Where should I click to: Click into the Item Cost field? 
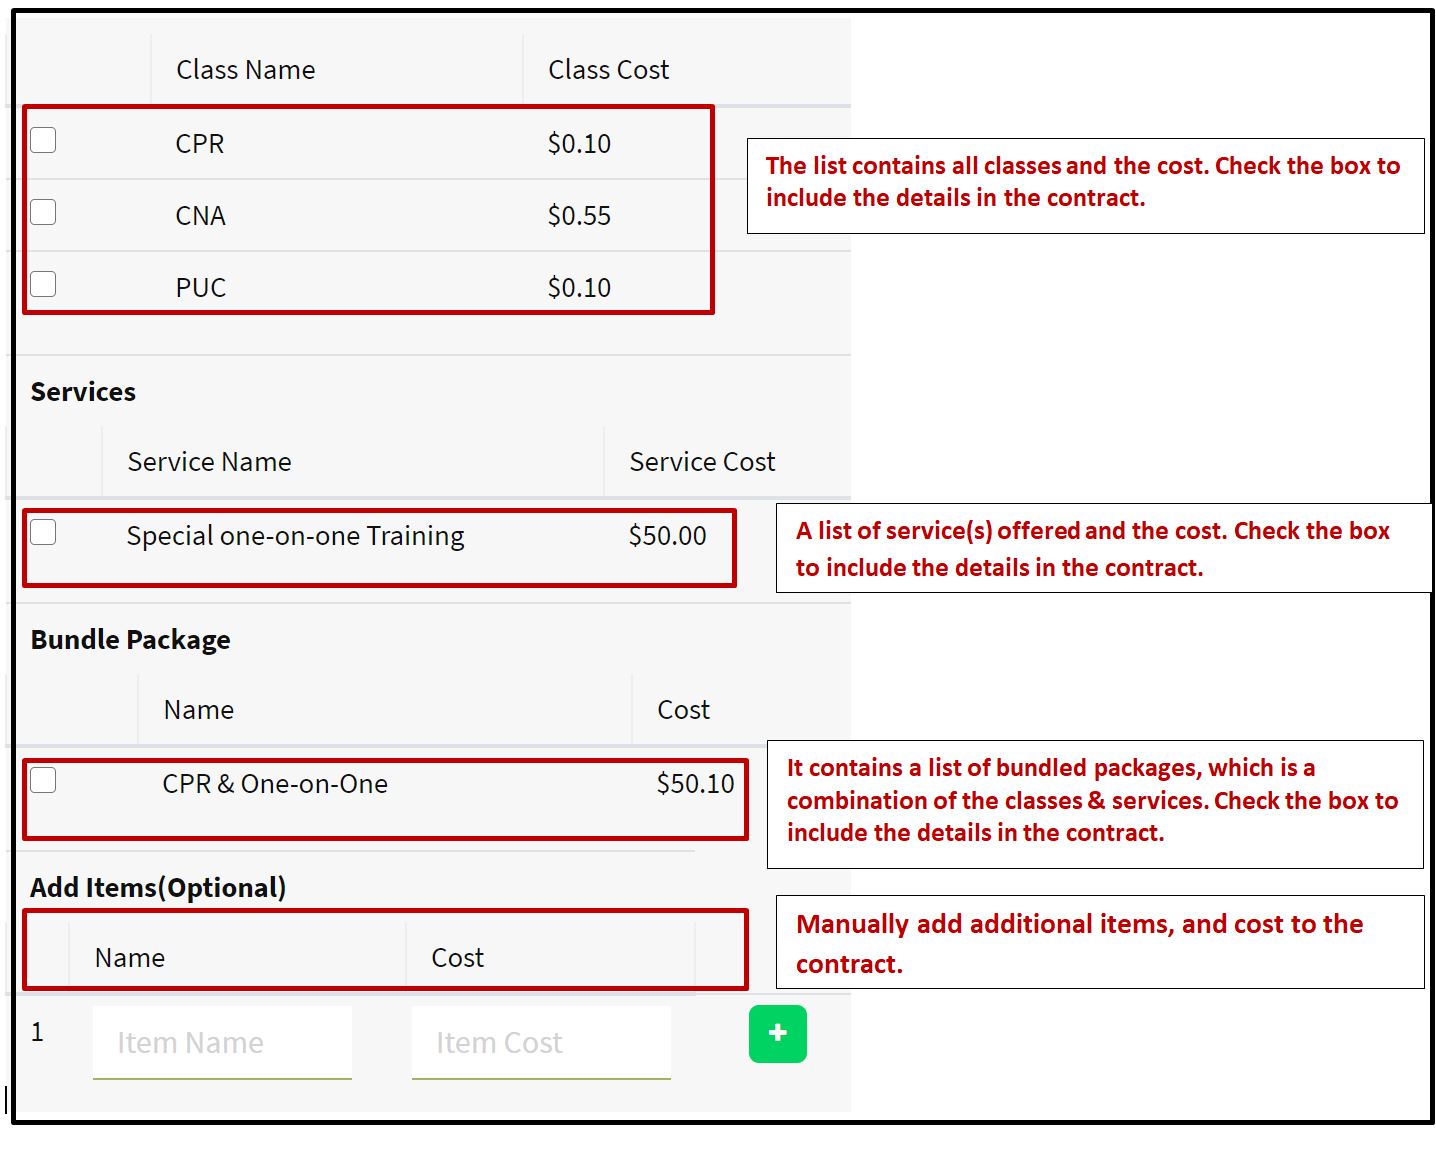point(540,1042)
